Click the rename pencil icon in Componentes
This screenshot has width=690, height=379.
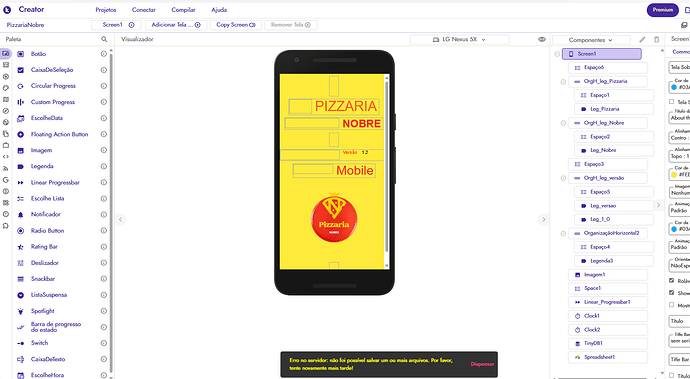(642, 40)
